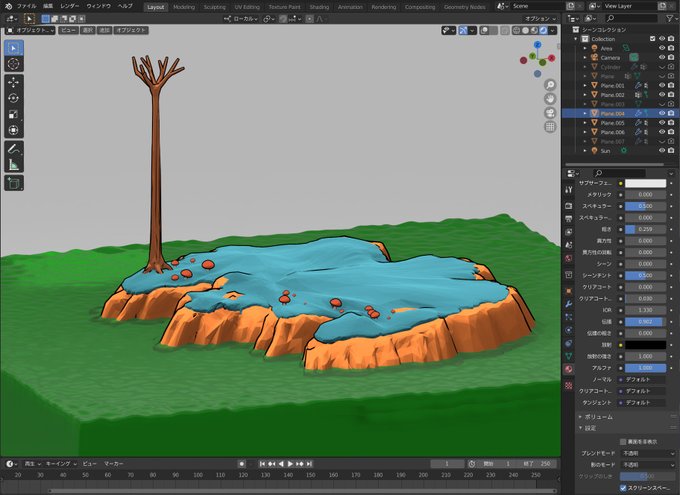Select the Move tool
This screenshot has width=680, height=495.
(13, 82)
